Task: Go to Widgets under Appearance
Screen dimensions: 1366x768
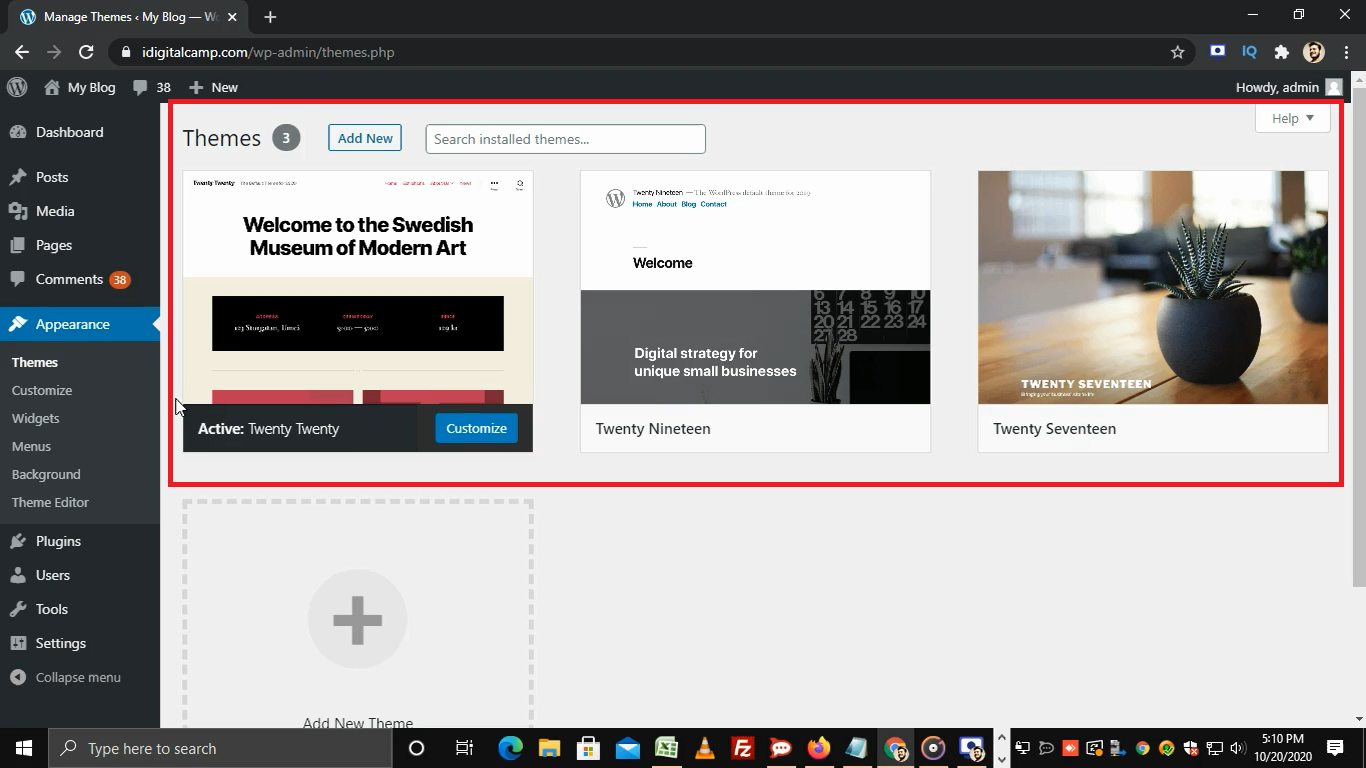Action: pos(36,418)
